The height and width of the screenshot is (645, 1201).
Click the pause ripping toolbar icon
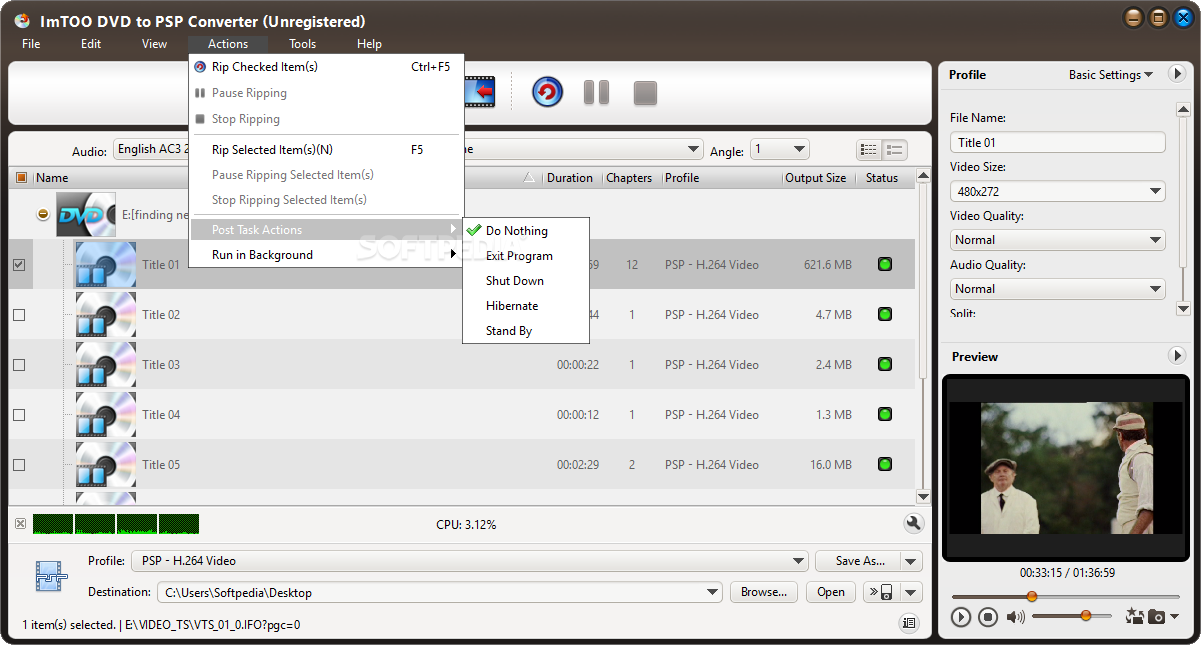click(x=597, y=92)
